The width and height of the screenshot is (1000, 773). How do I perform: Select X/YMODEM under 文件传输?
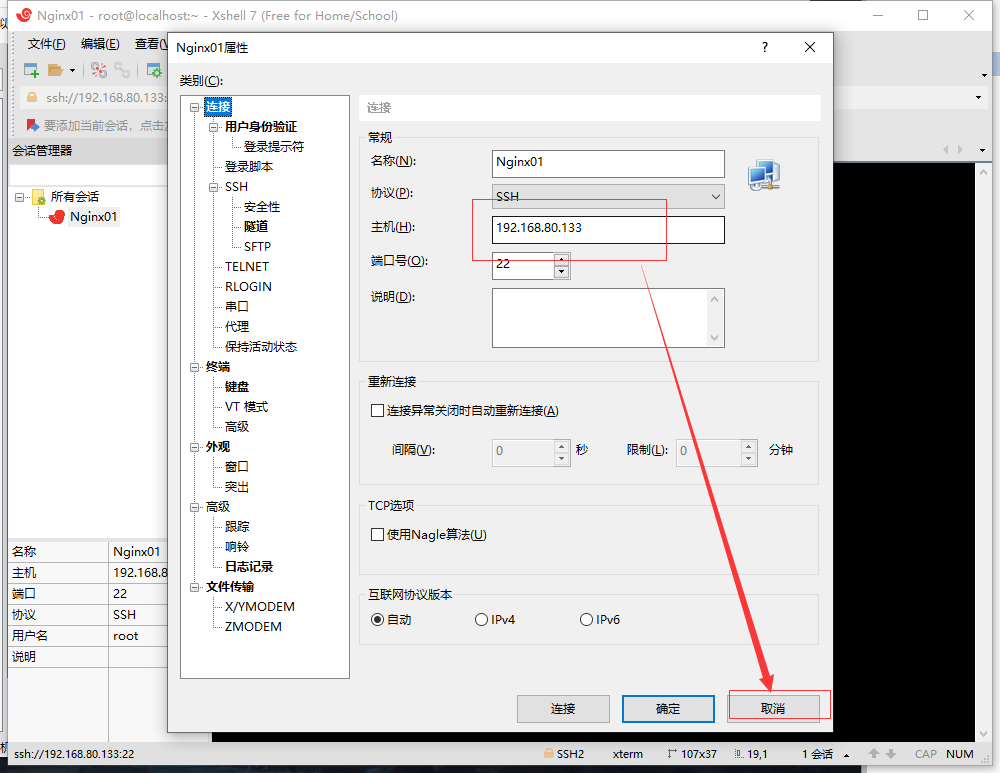pyautogui.click(x=260, y=607)
